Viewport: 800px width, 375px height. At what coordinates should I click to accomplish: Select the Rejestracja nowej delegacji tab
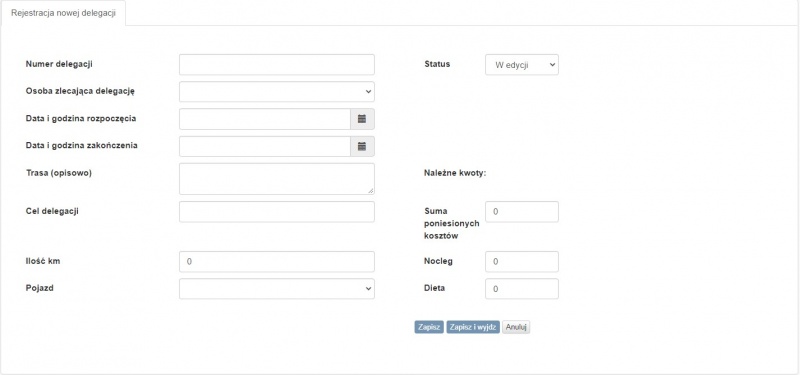[x=63, y=13]
